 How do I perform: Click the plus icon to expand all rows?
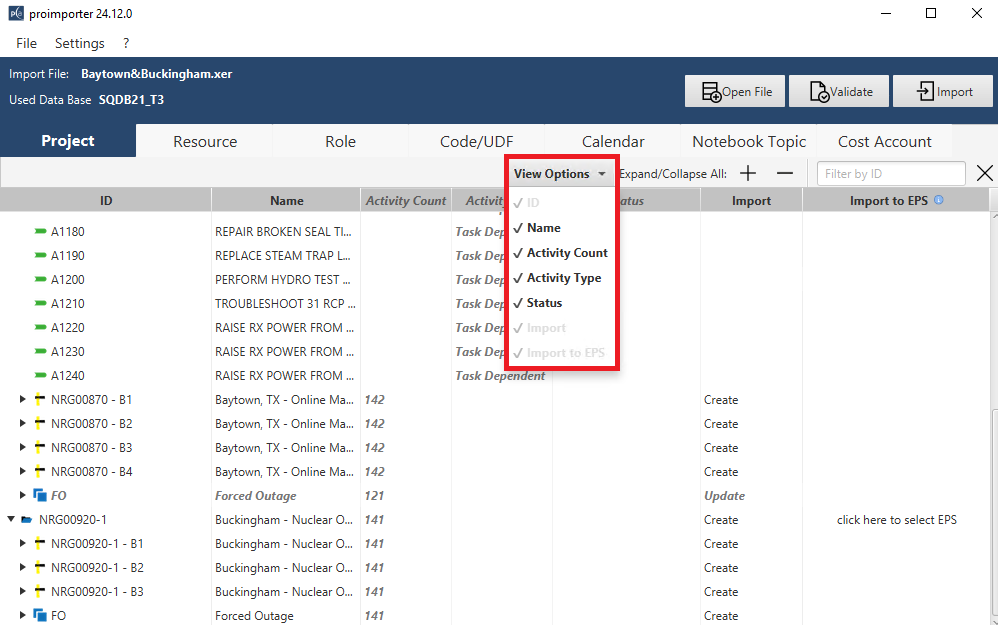[x=748, y=173]
